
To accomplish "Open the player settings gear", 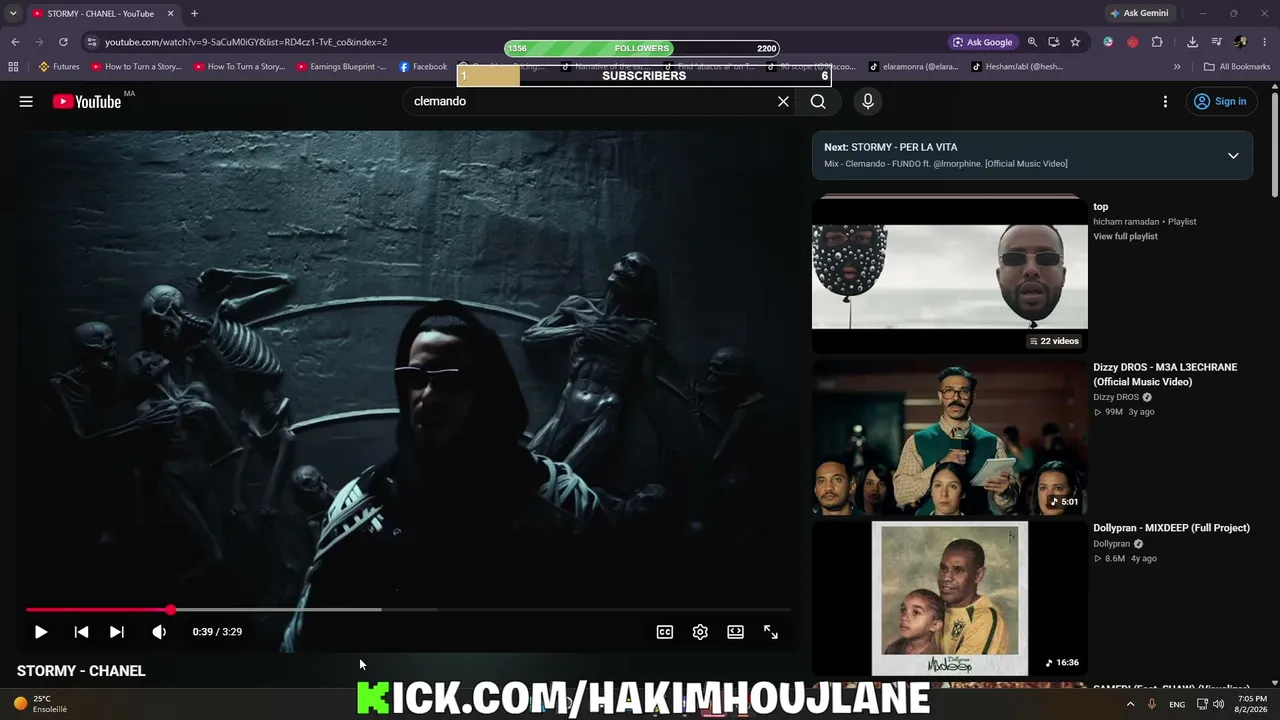I will coord(700,632).
